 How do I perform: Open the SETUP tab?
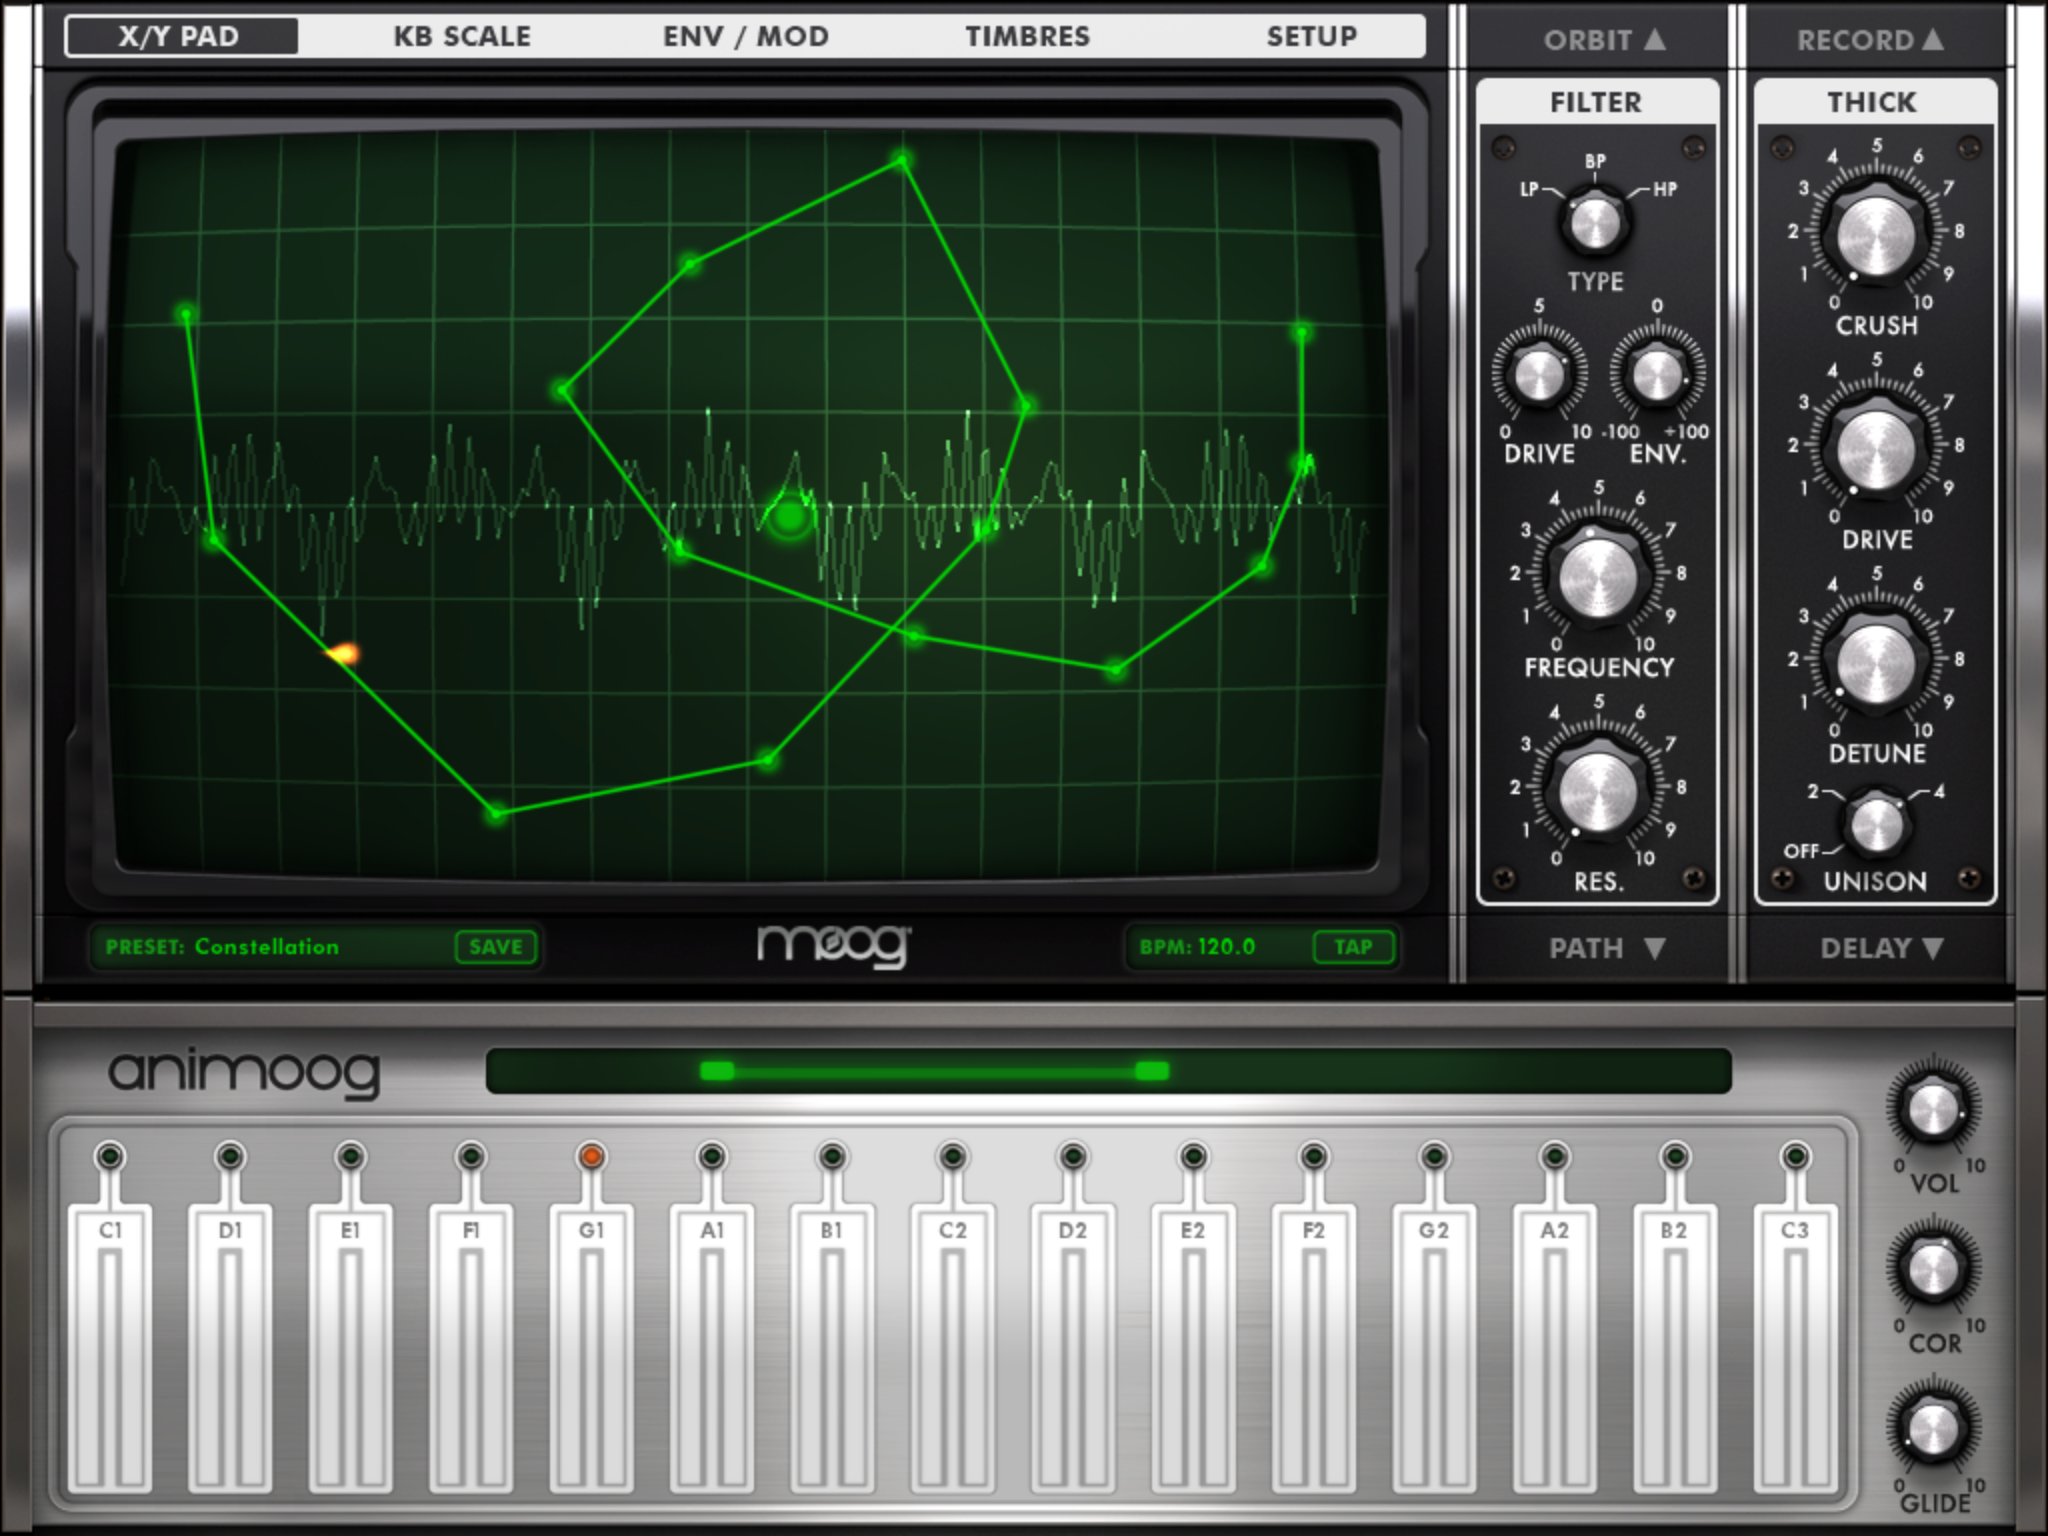[x=1312, y=37]
